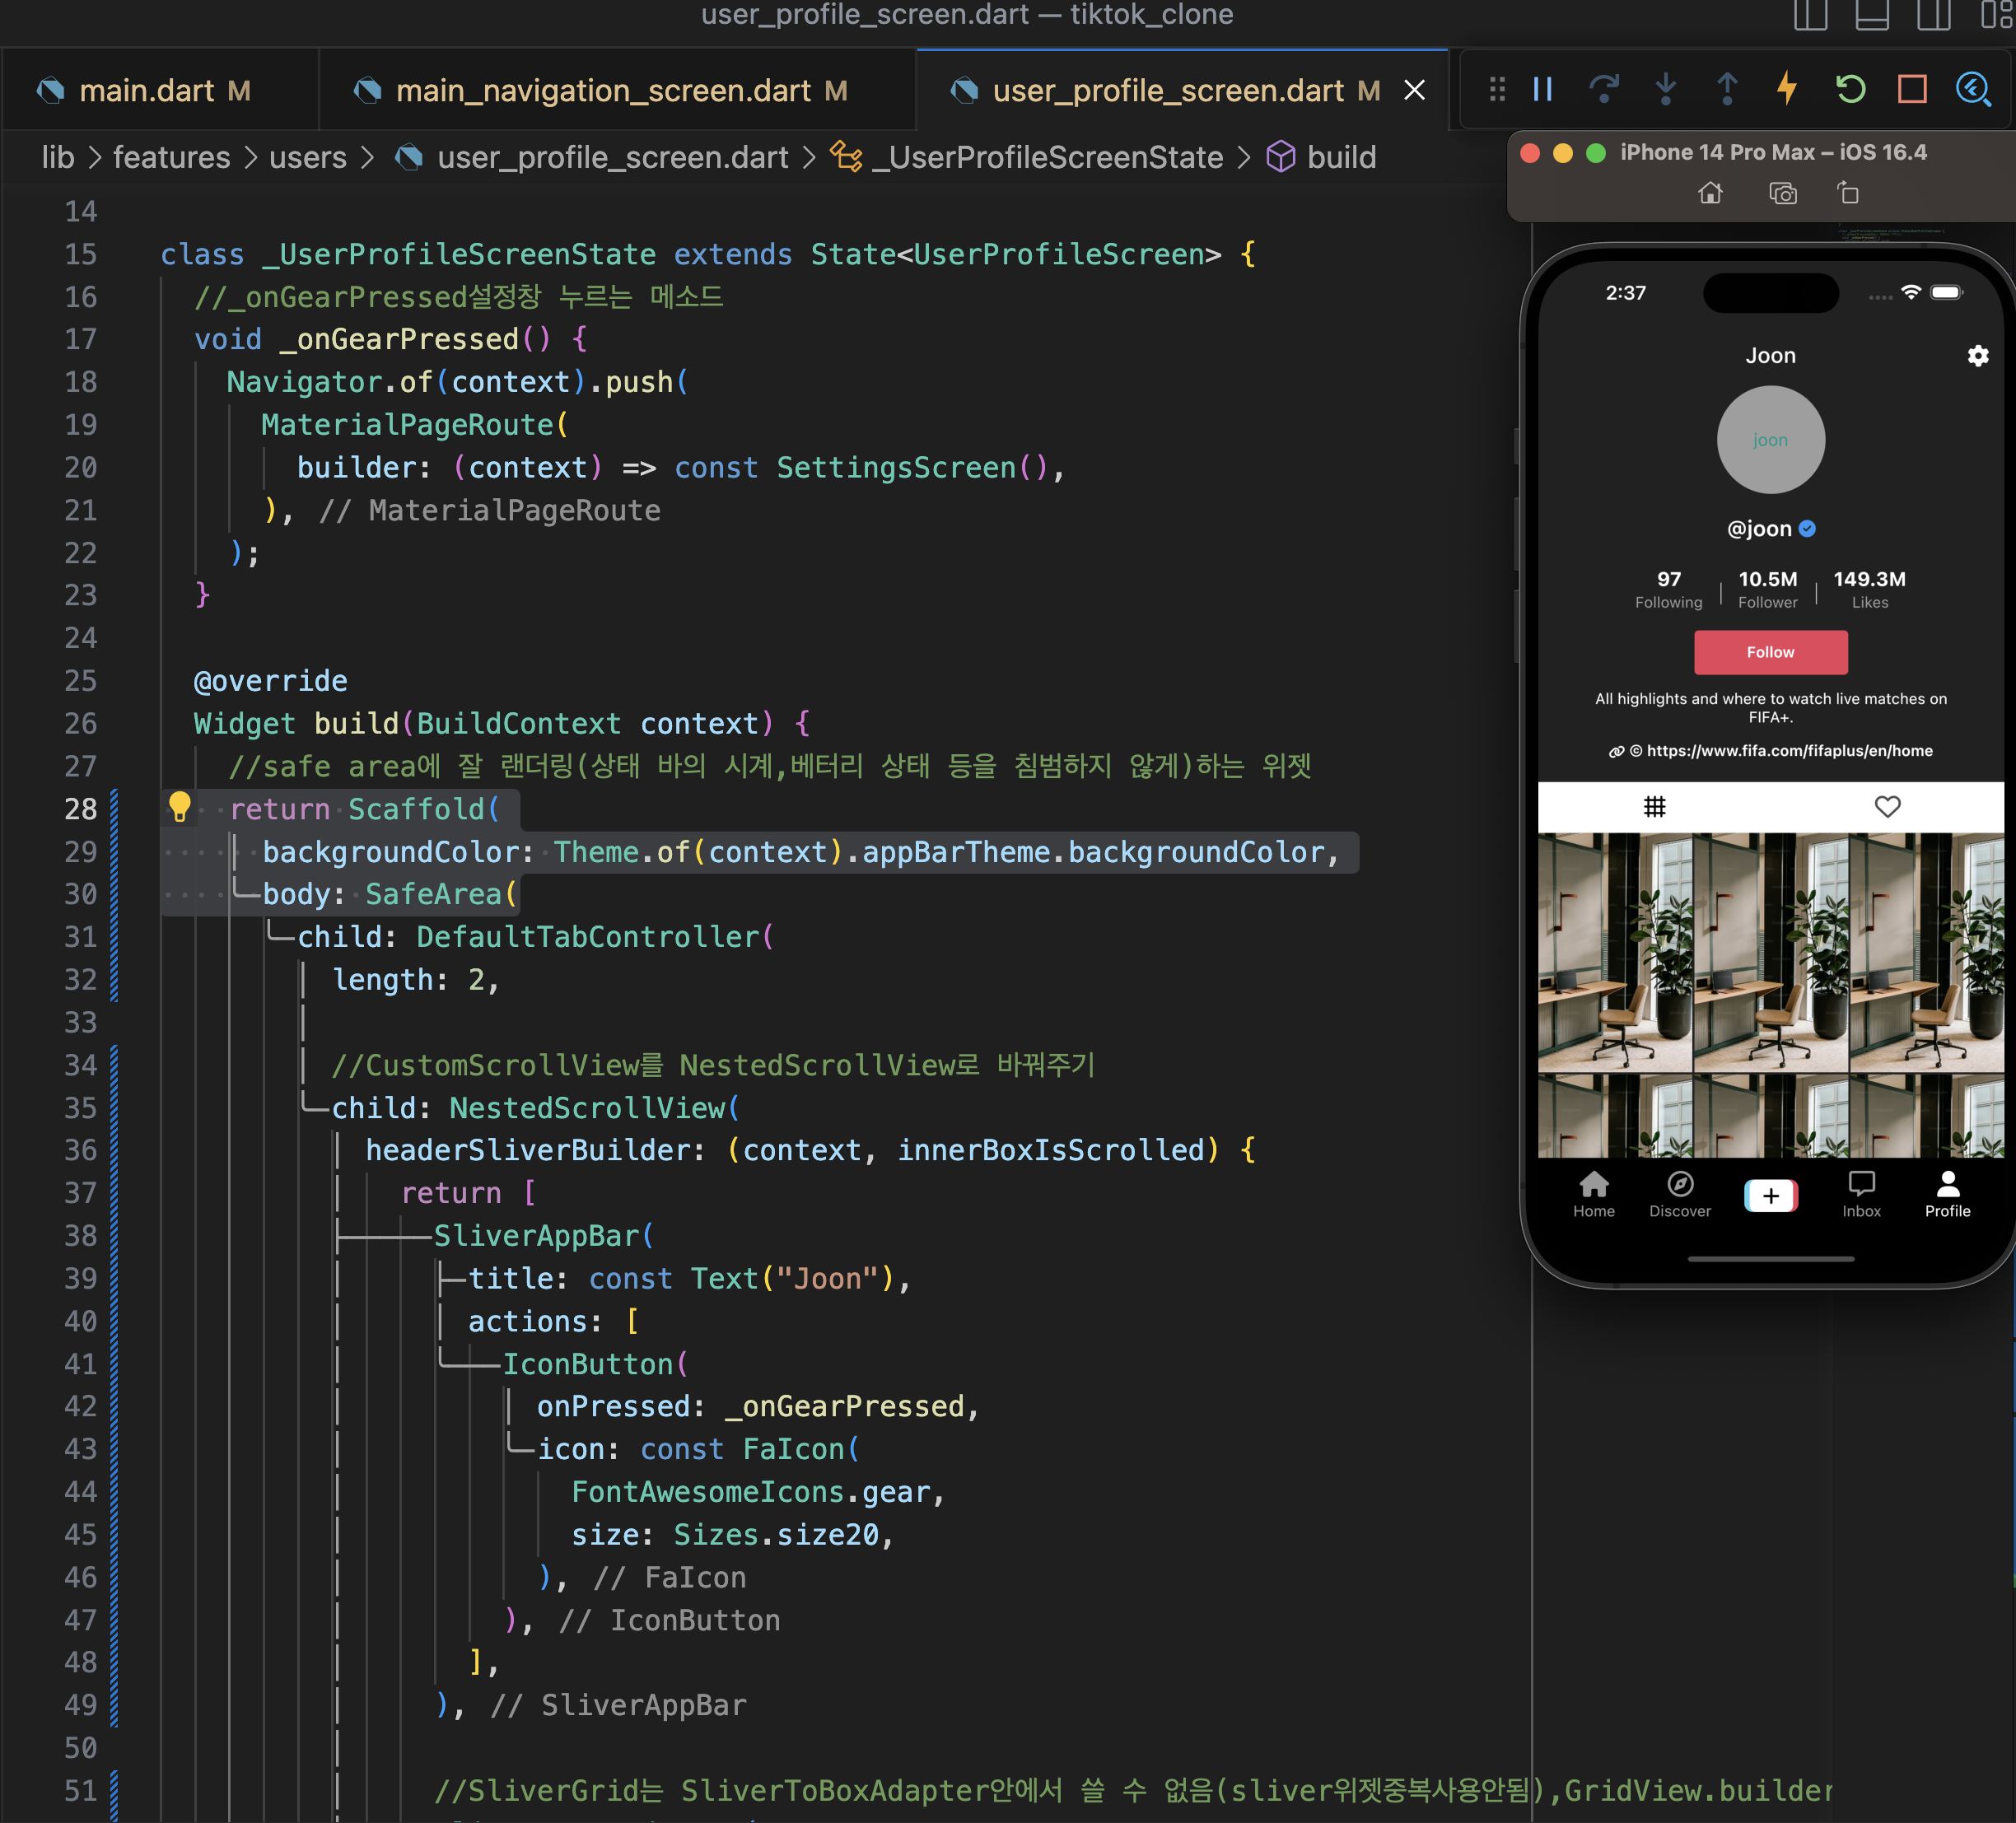
Task: Expand the features breadcrumb segment
Action: coord(171,157)
